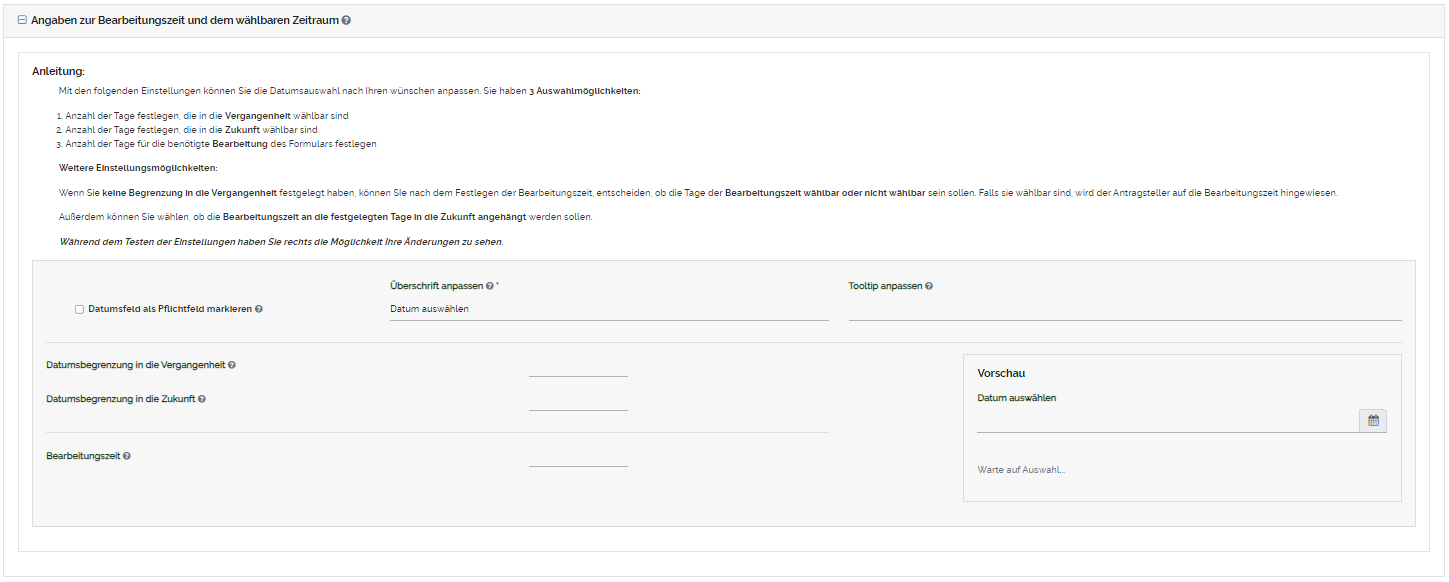Show help icon beside 'Bearbeitungszeit'

coord(127,456)
